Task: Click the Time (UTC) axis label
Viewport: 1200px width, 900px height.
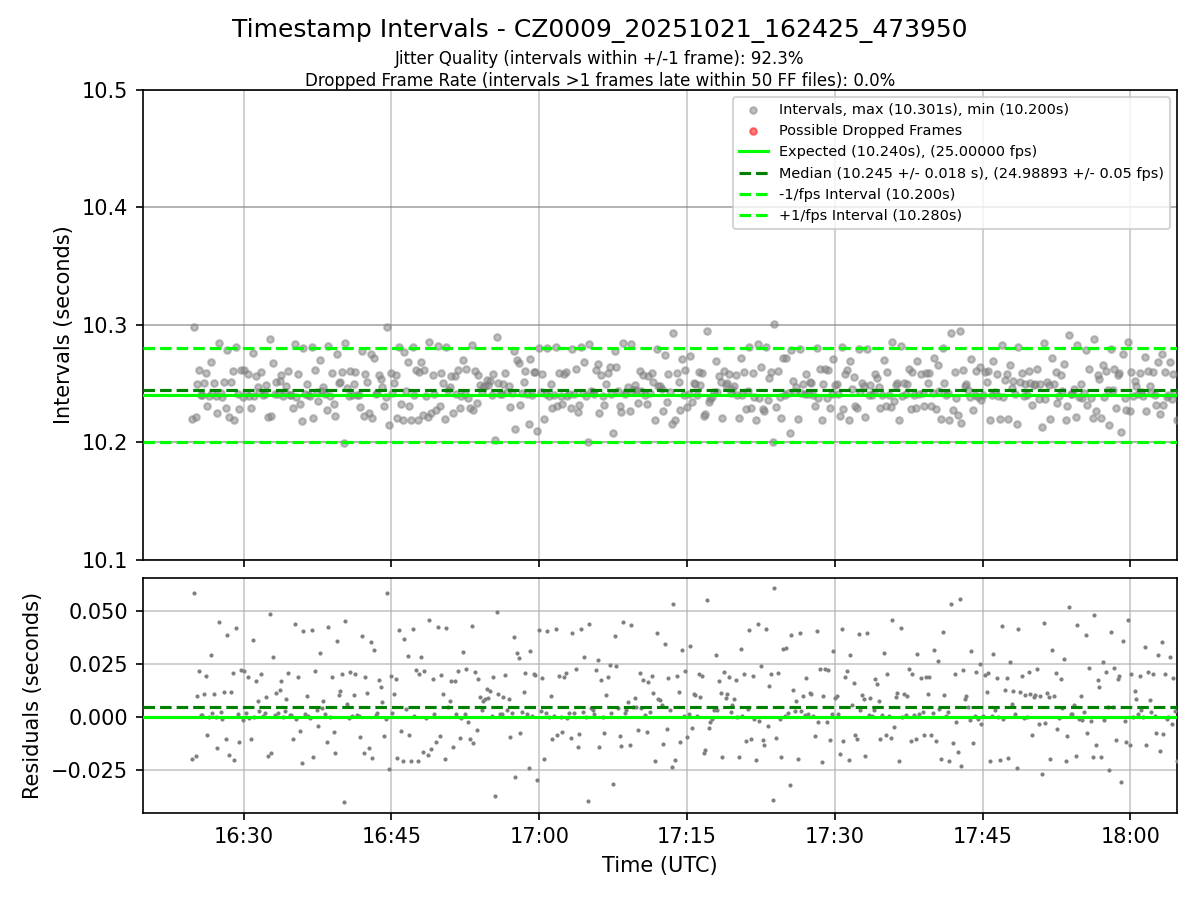Action: coord(659,865)
